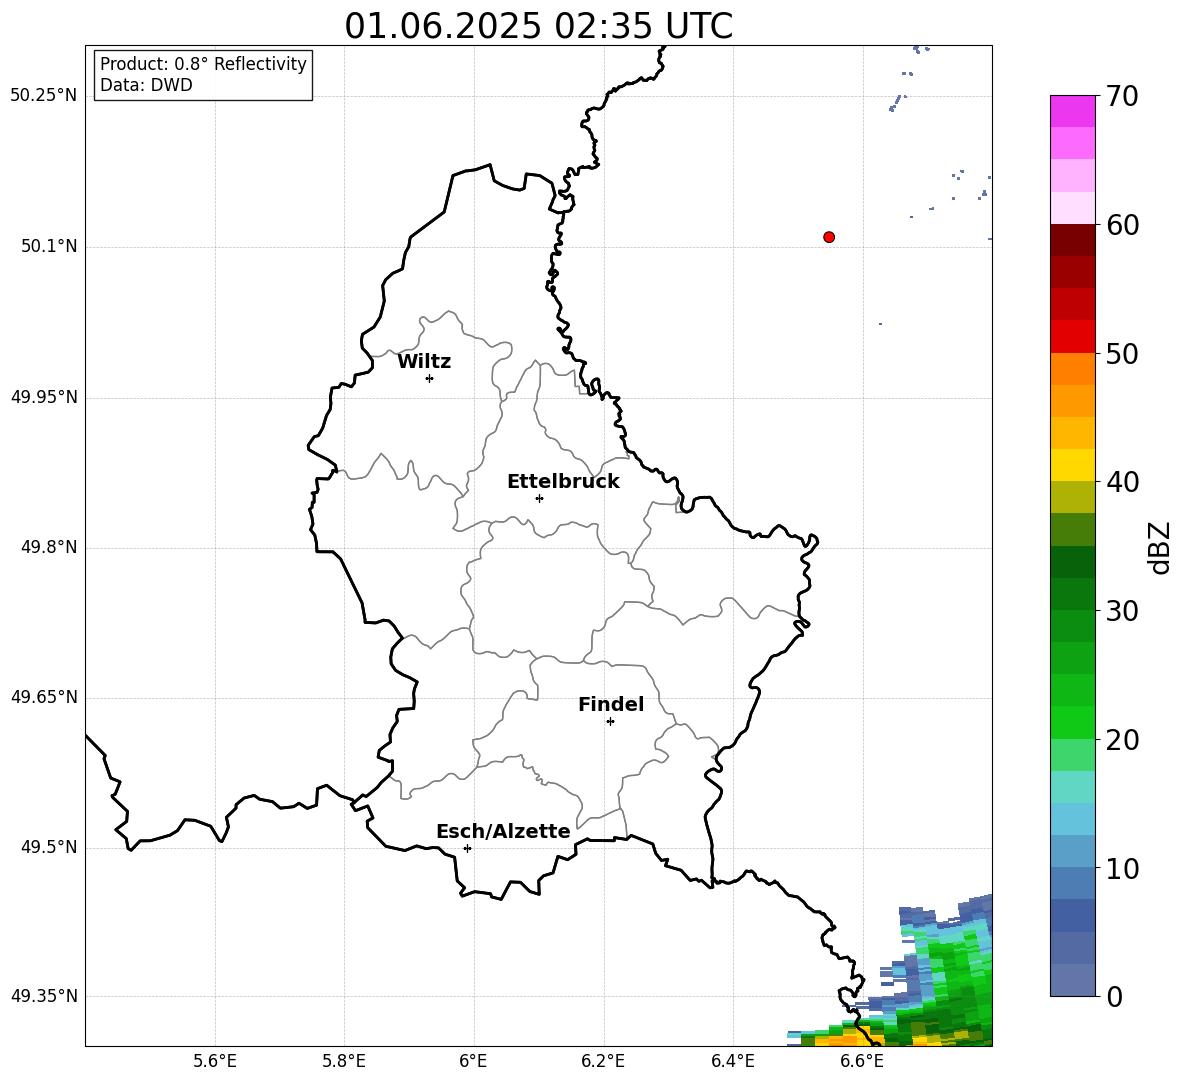Image resolution: width=1184 pixels, height=1081 pixels.
Task: Click the Wiltz city label
Action: tap(424, 362)
